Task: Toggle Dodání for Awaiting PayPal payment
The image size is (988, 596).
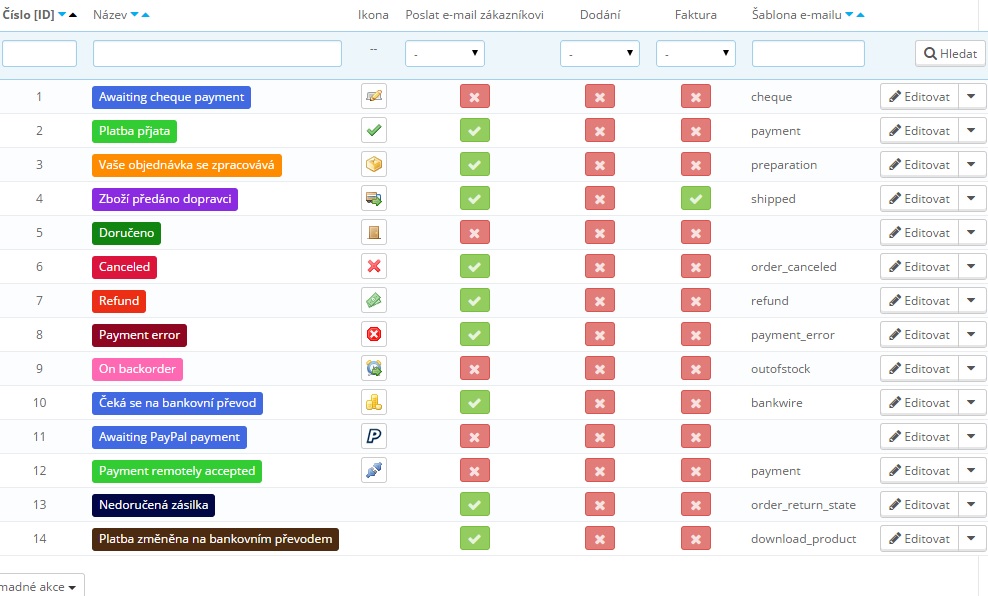Action: tap(600, 437)
